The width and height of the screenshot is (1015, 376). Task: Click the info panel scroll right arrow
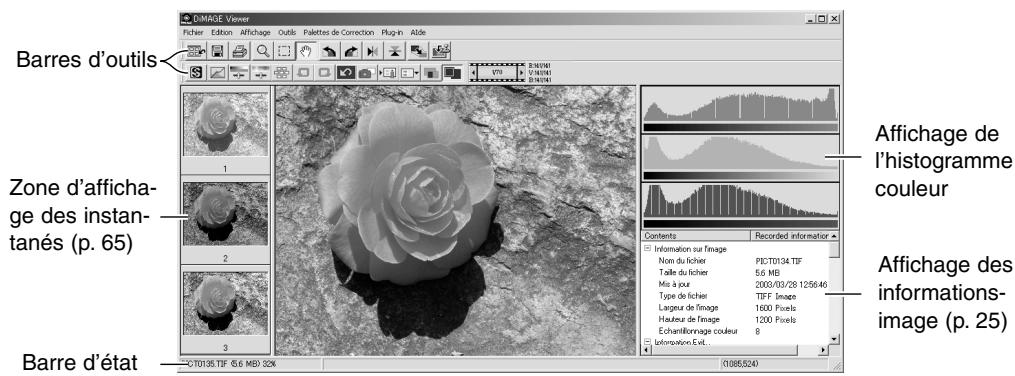tap(823, 350)
